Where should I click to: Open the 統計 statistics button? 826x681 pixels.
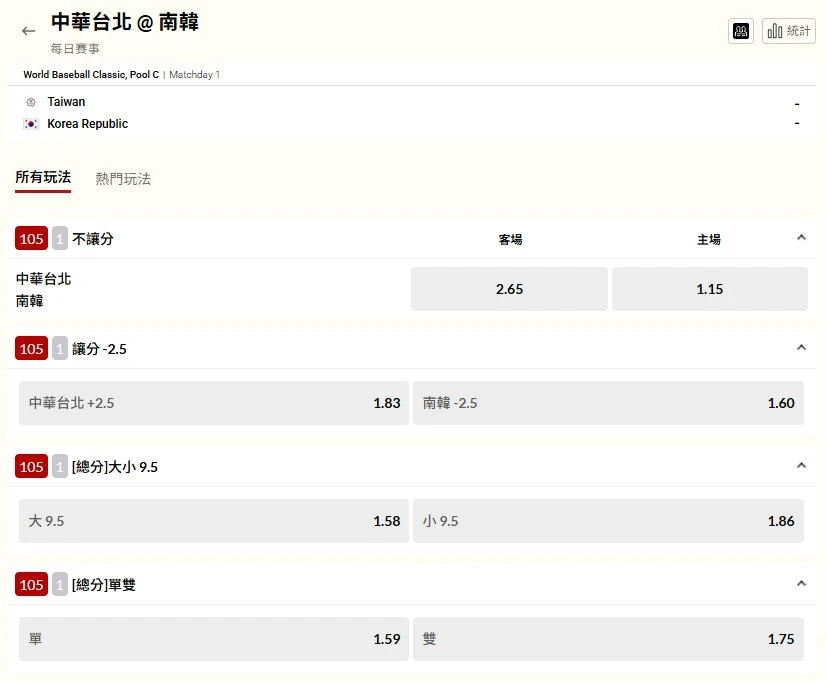click(787, 31)
